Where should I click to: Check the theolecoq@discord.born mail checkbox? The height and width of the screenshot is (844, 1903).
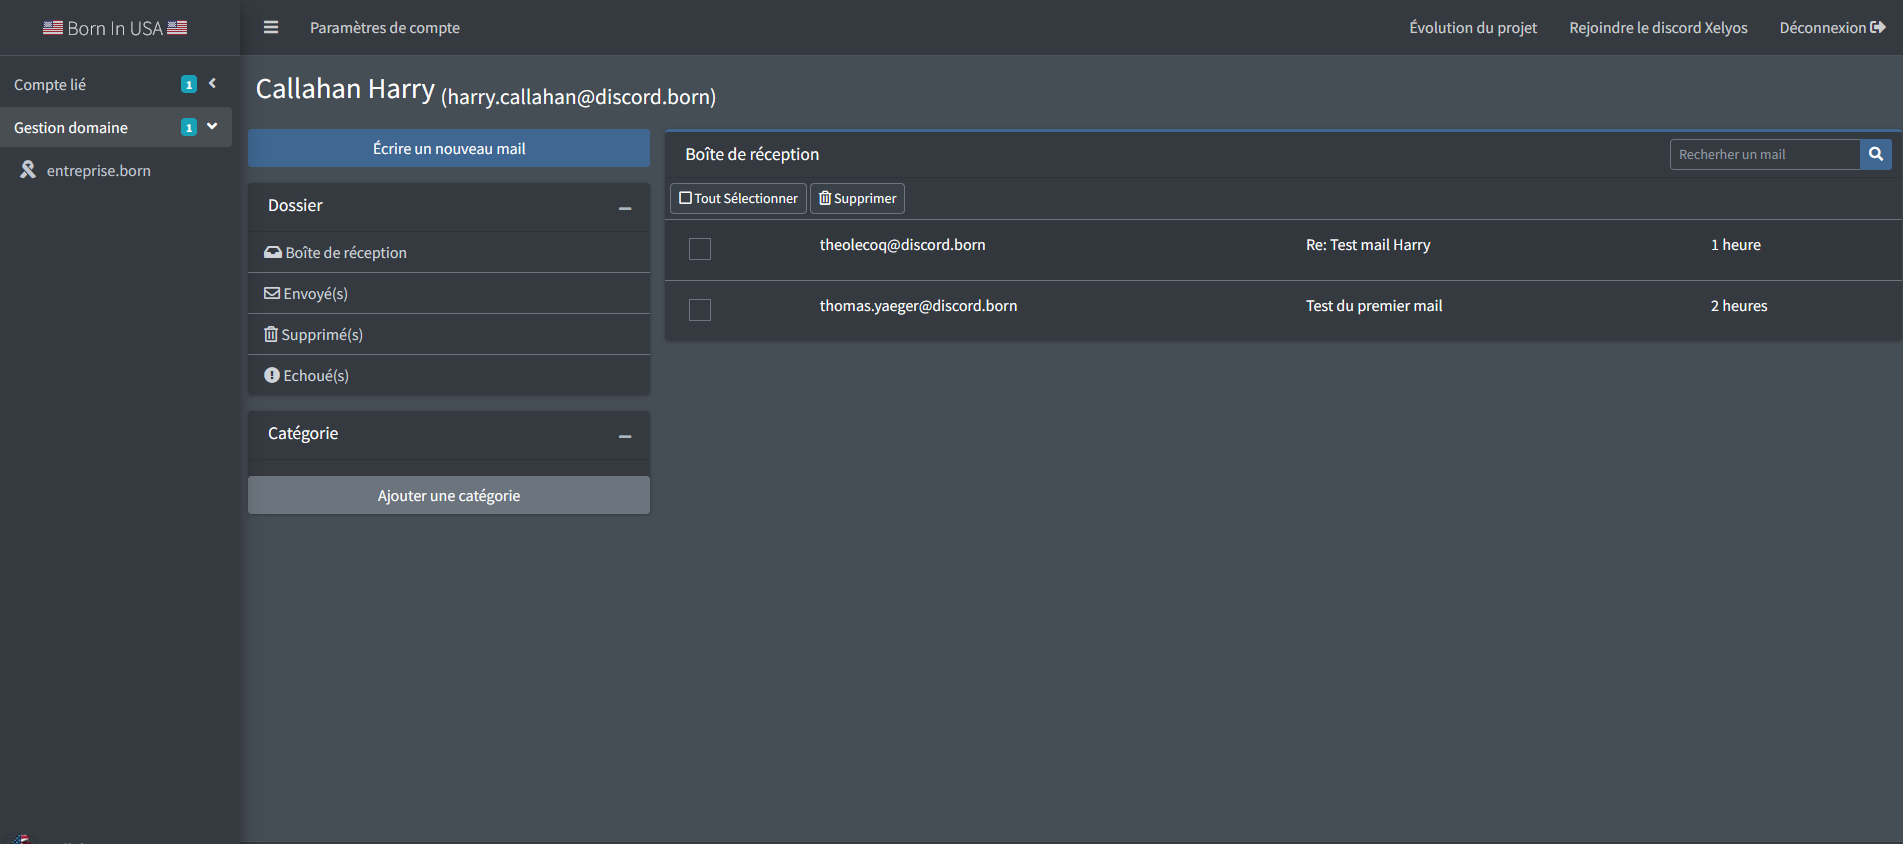(x=700, y=249)
